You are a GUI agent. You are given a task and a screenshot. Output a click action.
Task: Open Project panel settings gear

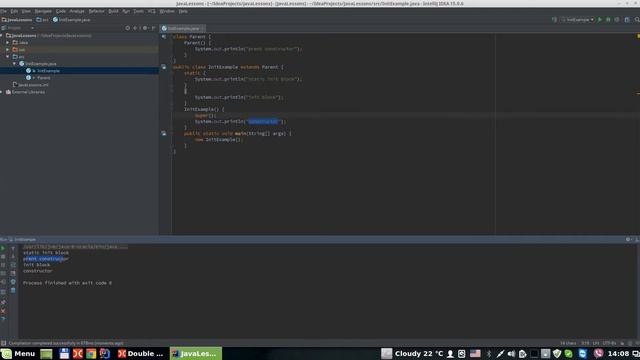pyautogui.click(x=145, y=28)
